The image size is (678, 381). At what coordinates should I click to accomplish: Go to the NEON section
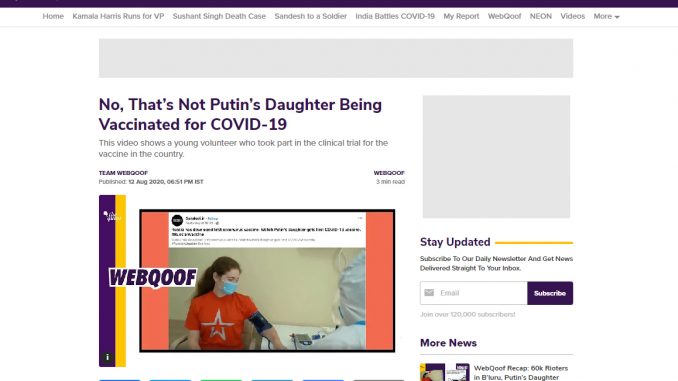pos(540,16)
